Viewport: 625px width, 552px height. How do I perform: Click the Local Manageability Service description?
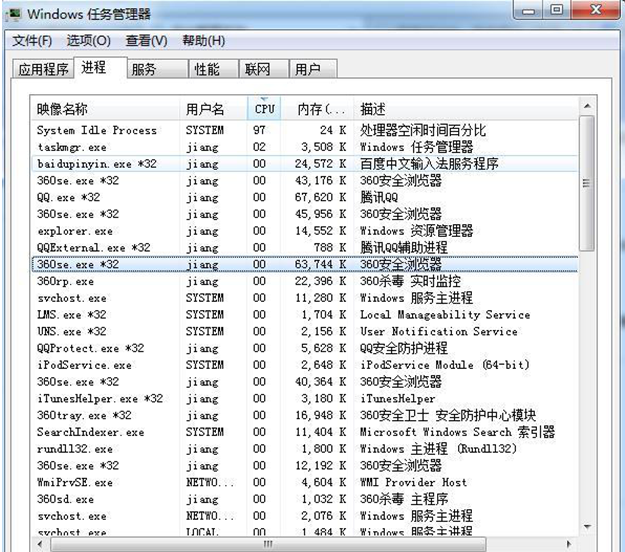point(445,315)
